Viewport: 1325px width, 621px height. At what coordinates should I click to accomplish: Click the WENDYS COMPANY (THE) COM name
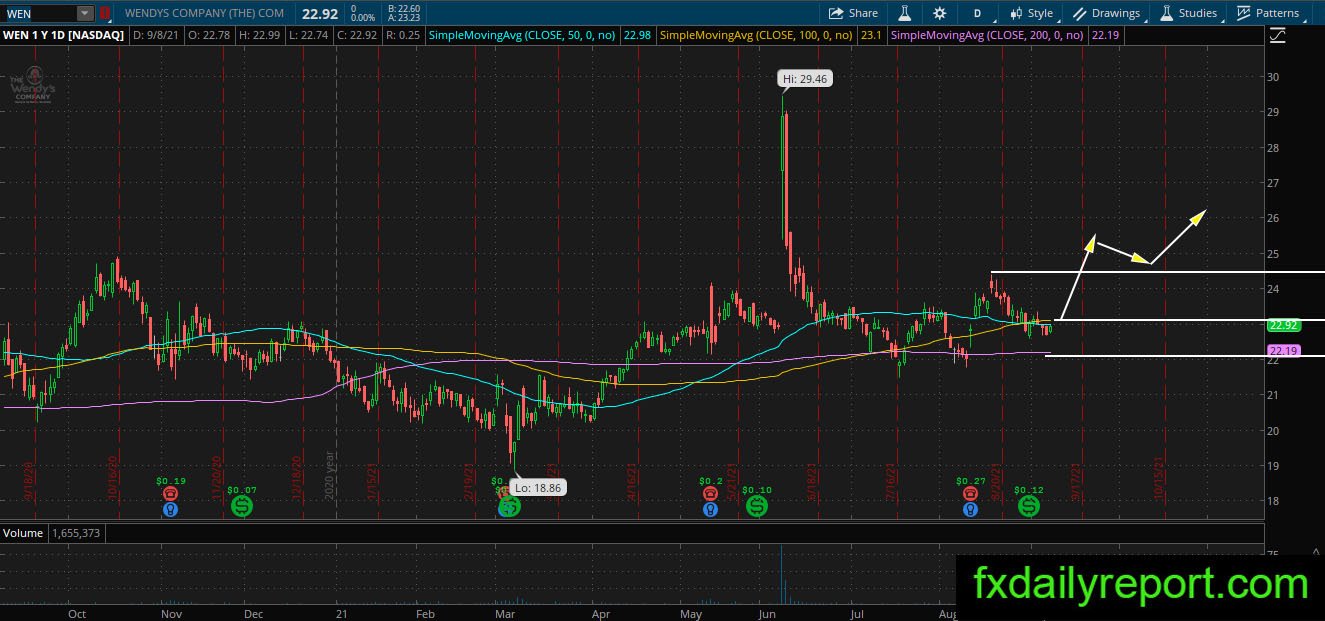tap(204, 13)
